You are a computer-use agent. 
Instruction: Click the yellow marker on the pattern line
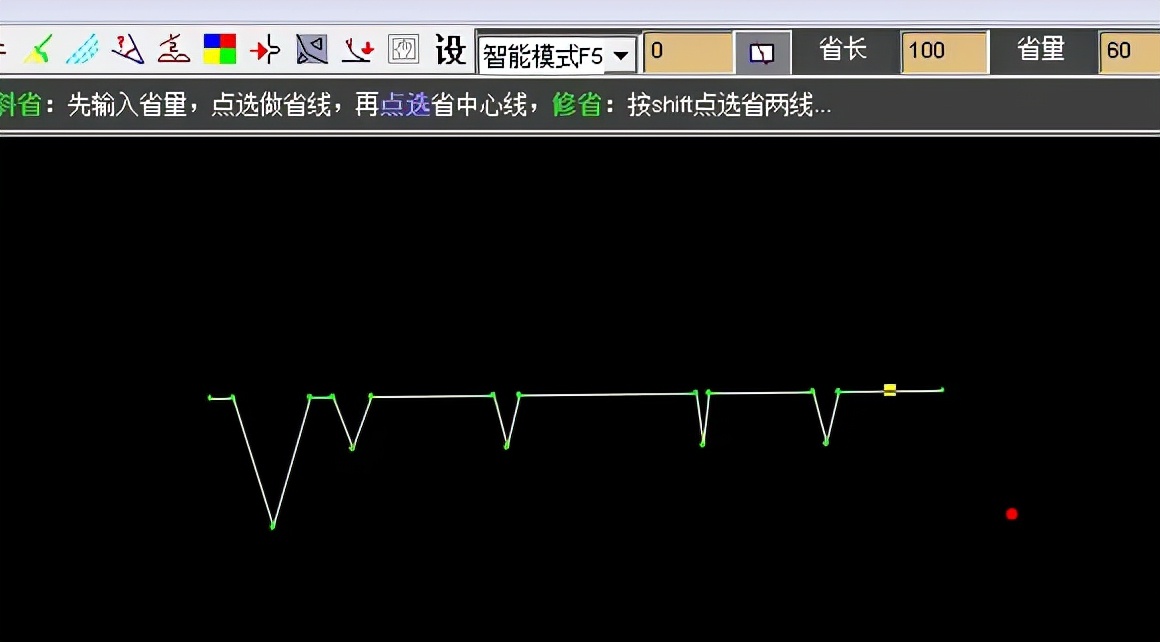pos(888,390)
